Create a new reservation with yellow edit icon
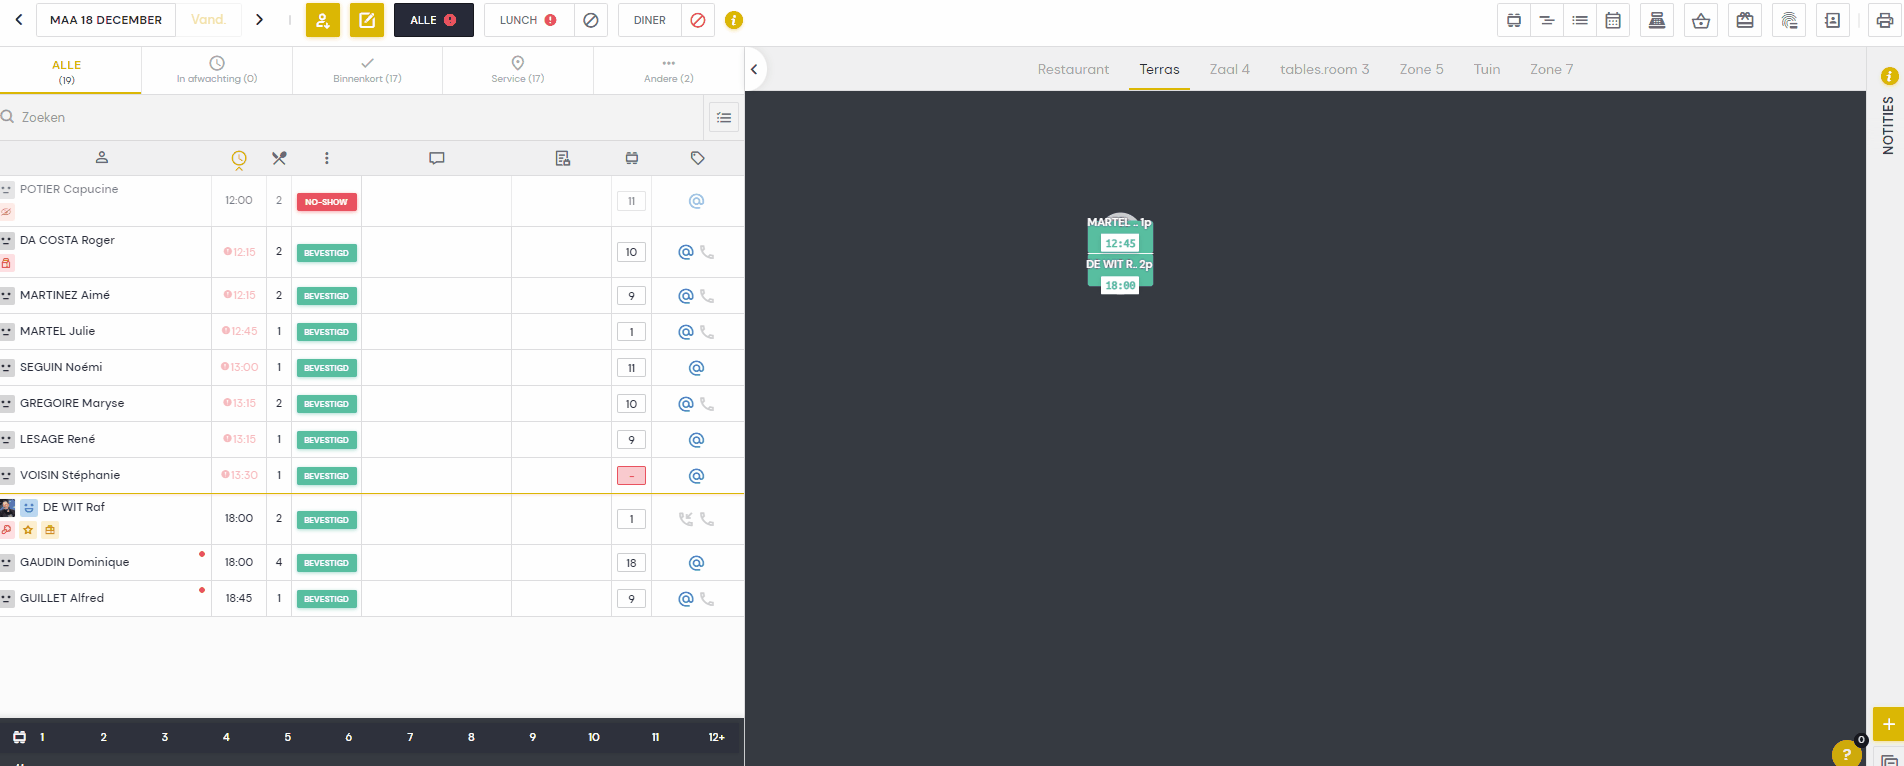Screen dimensions: 1904x766 click(x=367, y=20)
